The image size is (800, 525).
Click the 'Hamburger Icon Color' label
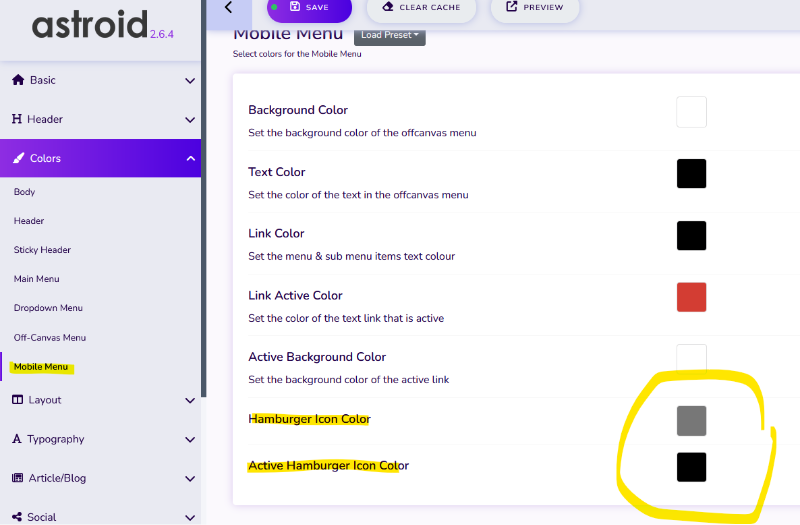309,419
